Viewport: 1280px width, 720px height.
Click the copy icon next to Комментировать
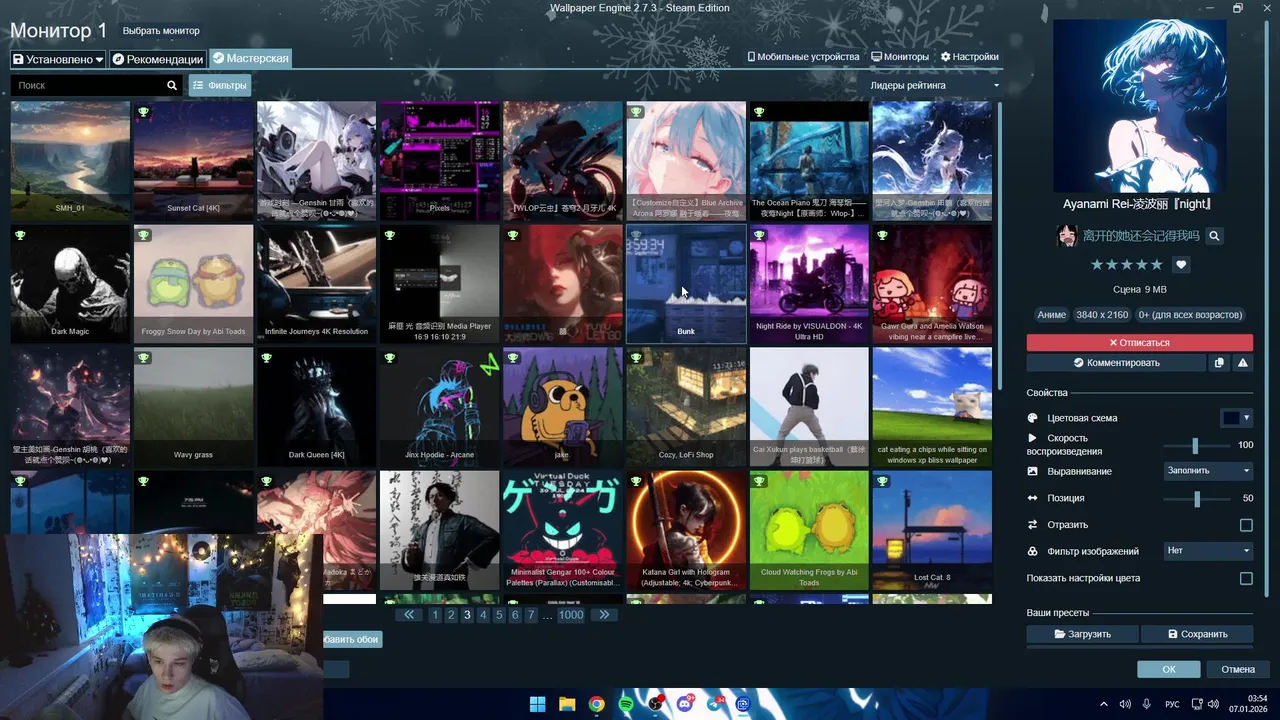tap(1219, 363)
